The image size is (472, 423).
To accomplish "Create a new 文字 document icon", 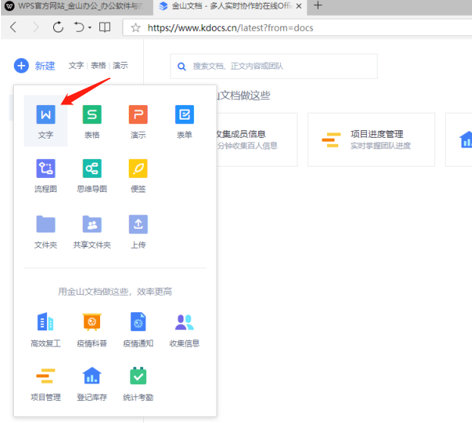I will pyautogui.click(x=46, y=114).
